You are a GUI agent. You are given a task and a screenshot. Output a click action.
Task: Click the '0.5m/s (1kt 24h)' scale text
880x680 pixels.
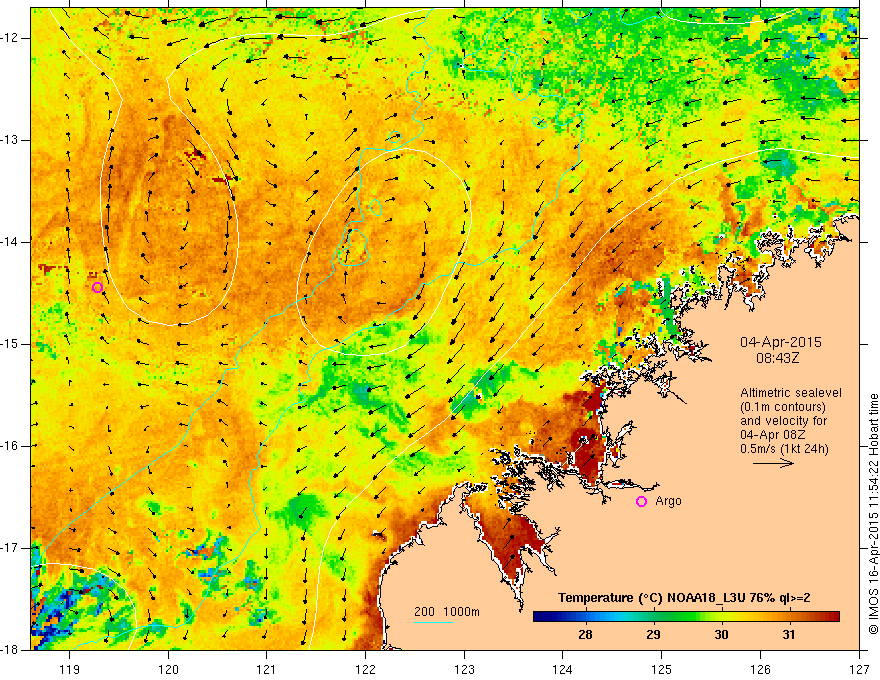(784, 449)
